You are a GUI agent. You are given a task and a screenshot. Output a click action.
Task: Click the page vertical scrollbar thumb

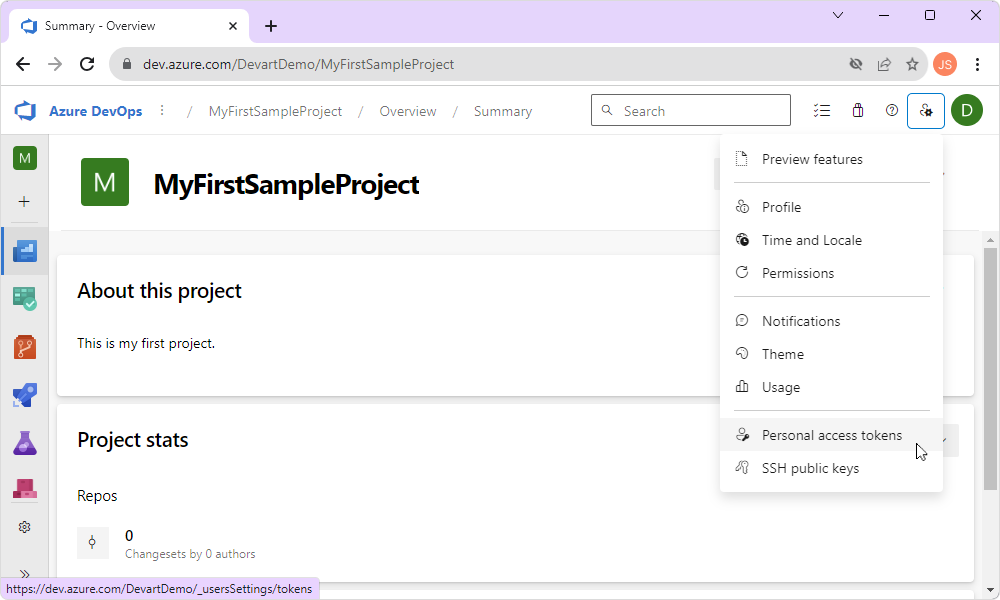(990, 369)
